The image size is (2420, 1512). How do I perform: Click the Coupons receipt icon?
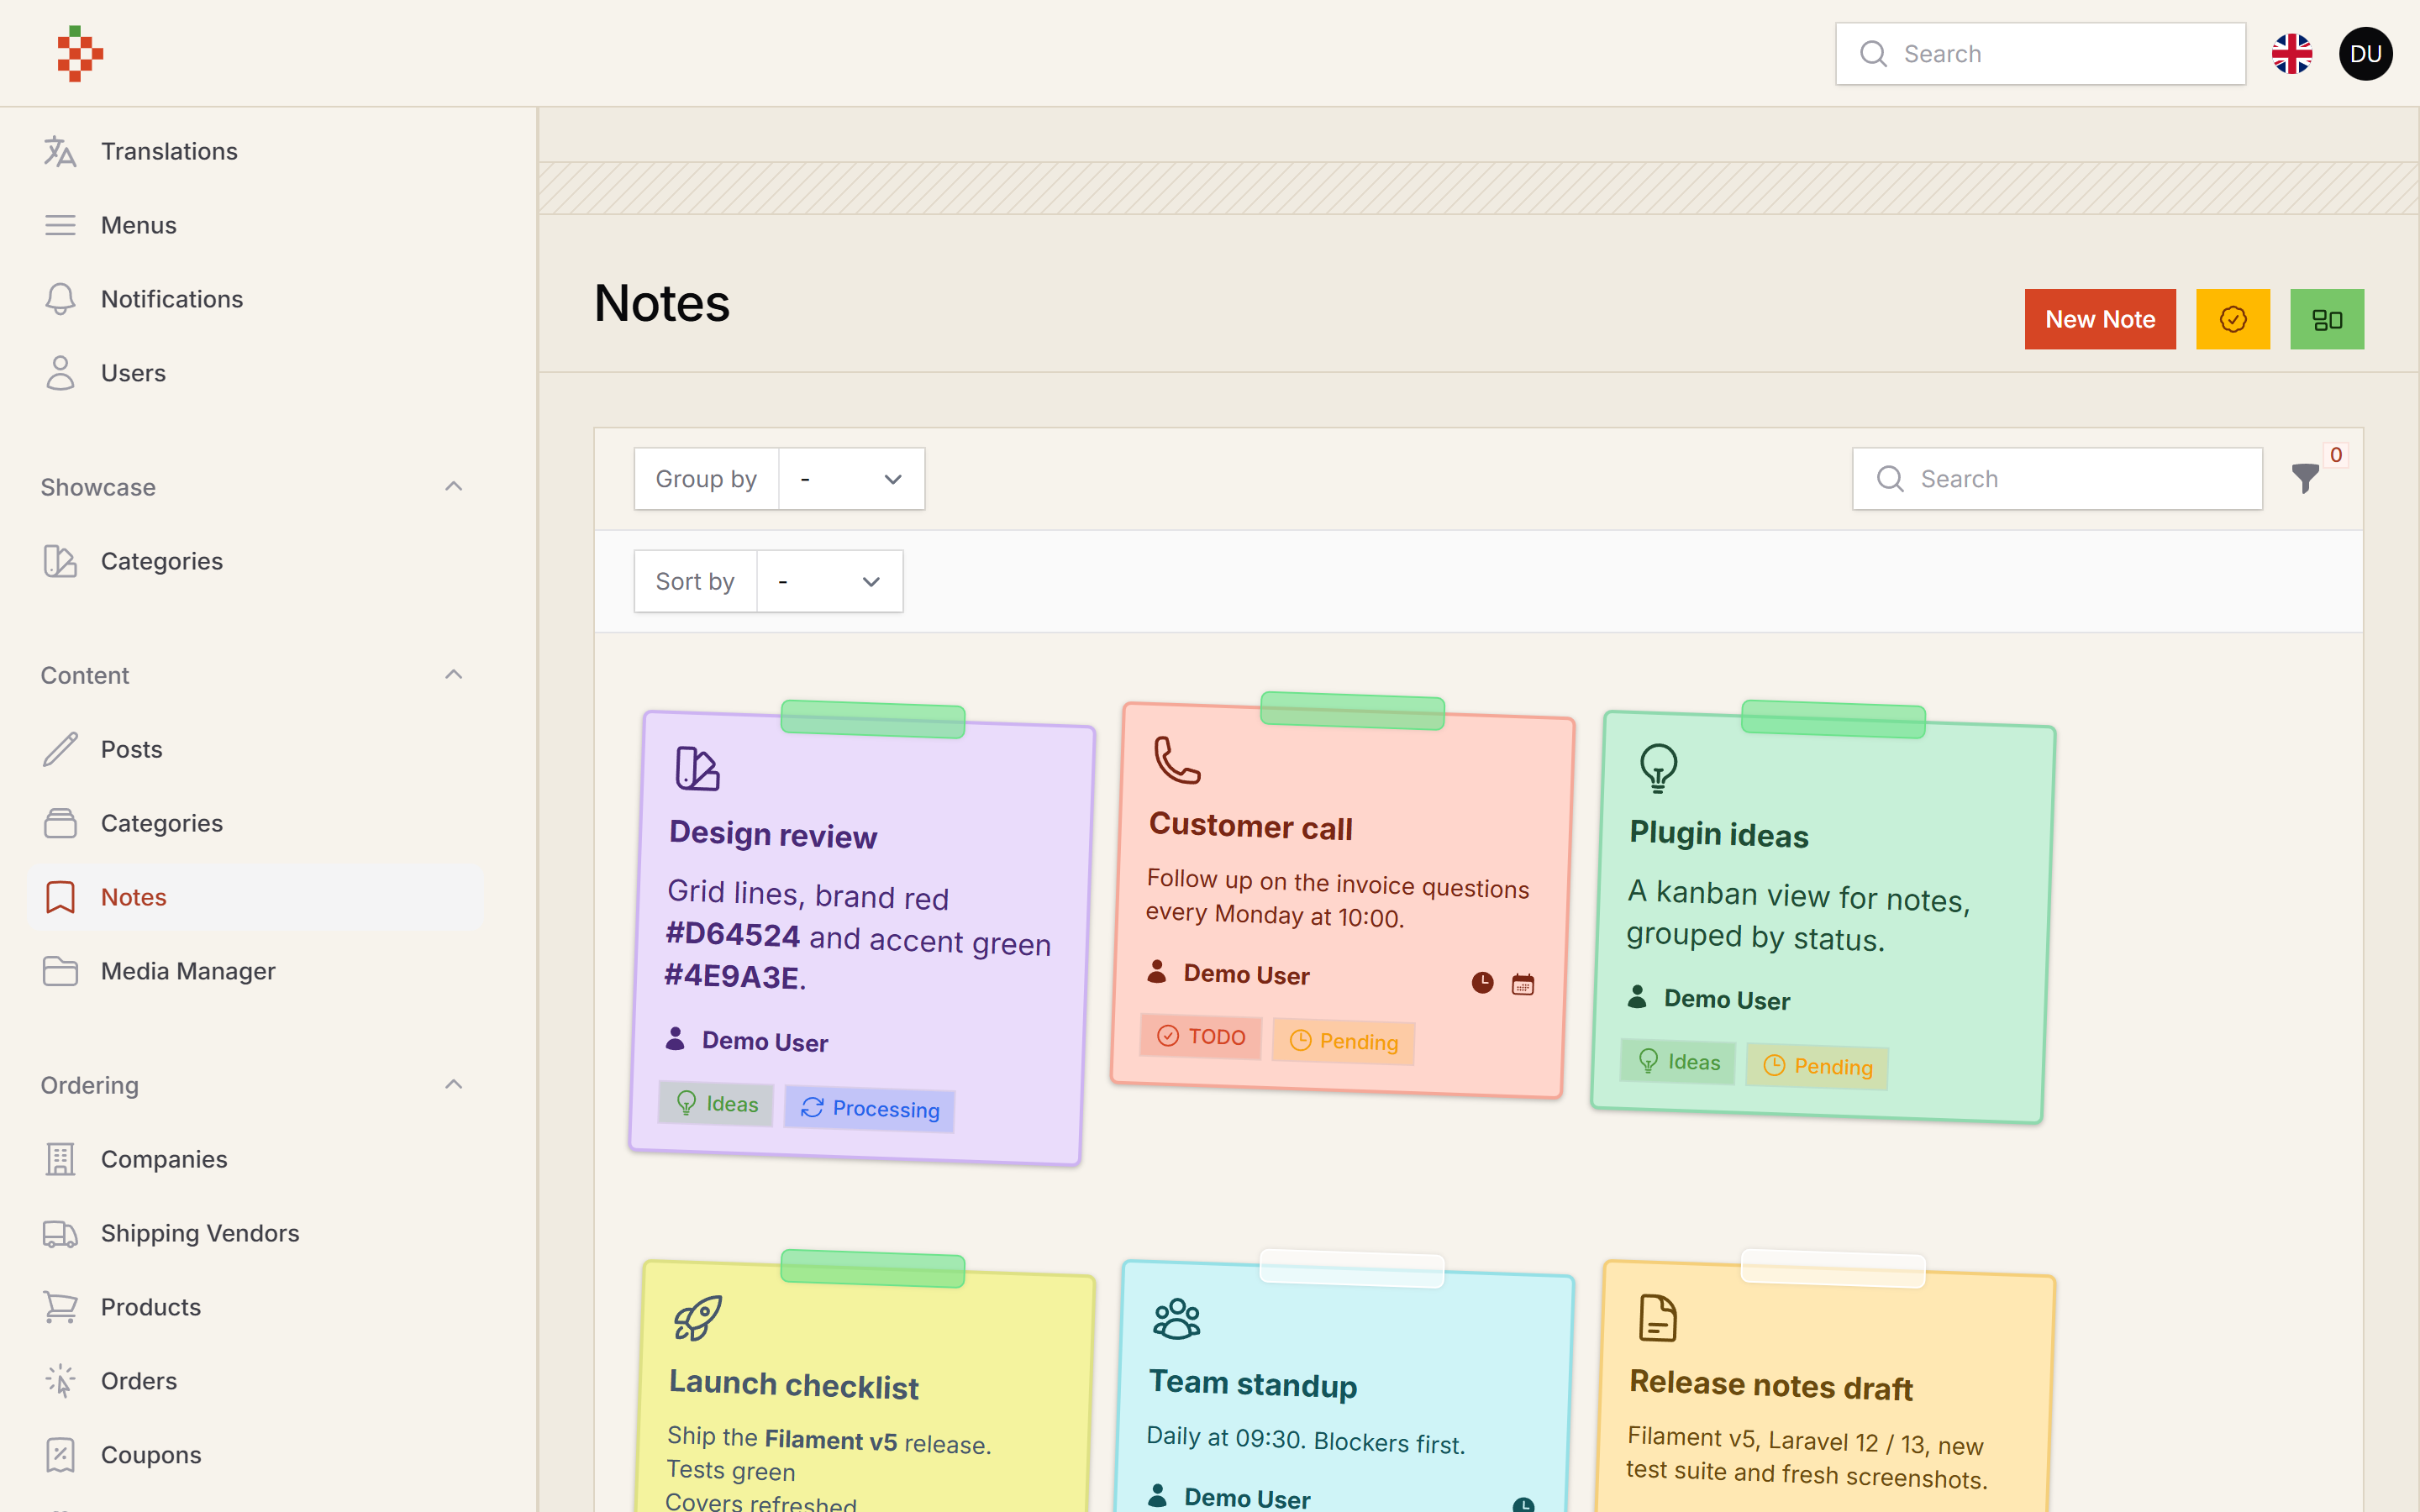(x=60, y=1455)
